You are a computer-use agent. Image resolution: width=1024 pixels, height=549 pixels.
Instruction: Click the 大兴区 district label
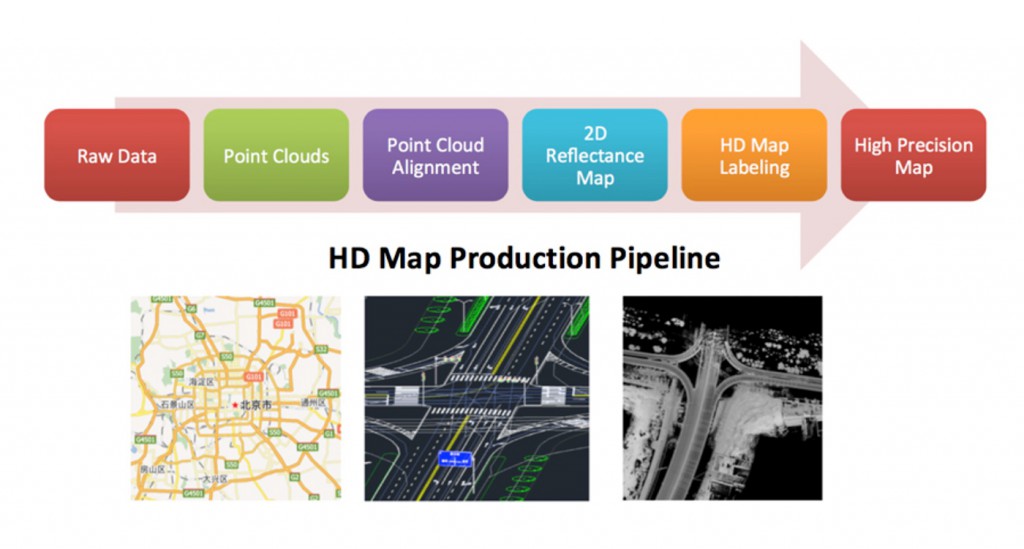coord(216,481)
